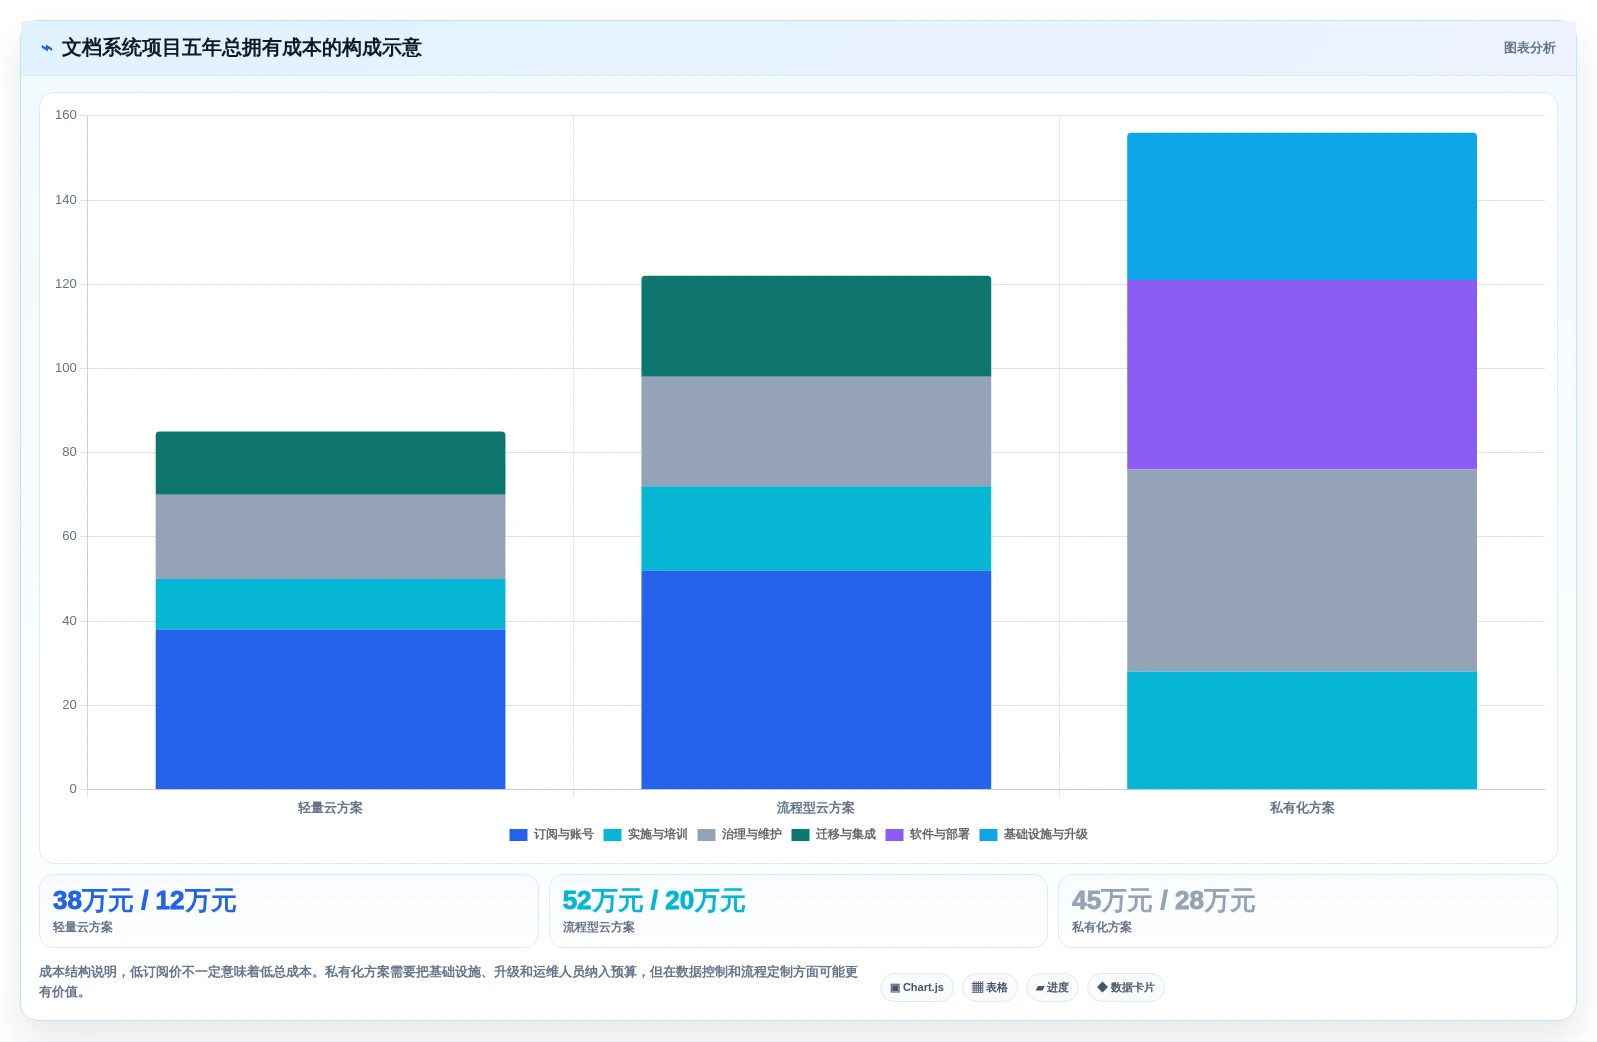
Task: Hide the 基础设施与升级 series via legend label
Action: [x=1045, y=835]
